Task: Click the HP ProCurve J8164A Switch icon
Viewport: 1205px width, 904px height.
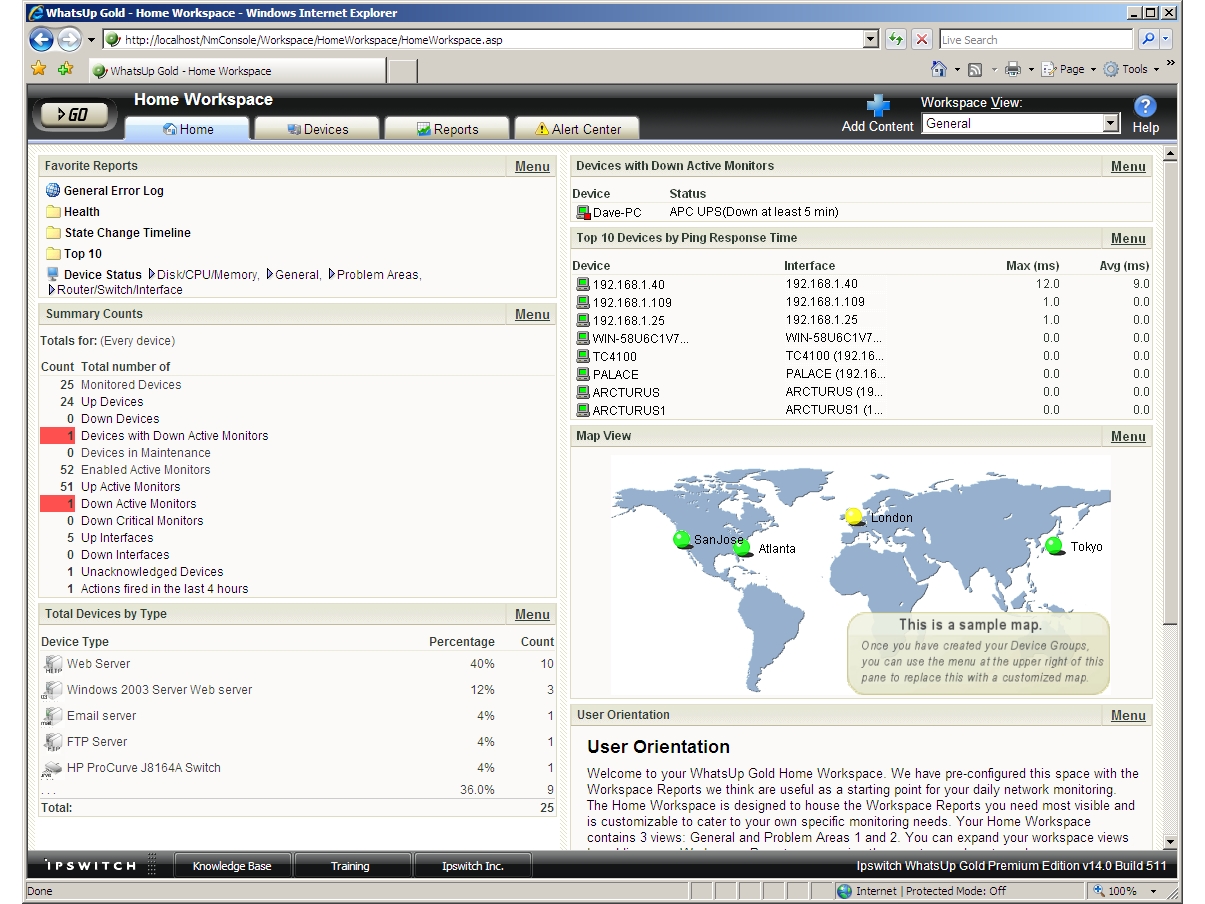Action: click(x=52, y=768)
